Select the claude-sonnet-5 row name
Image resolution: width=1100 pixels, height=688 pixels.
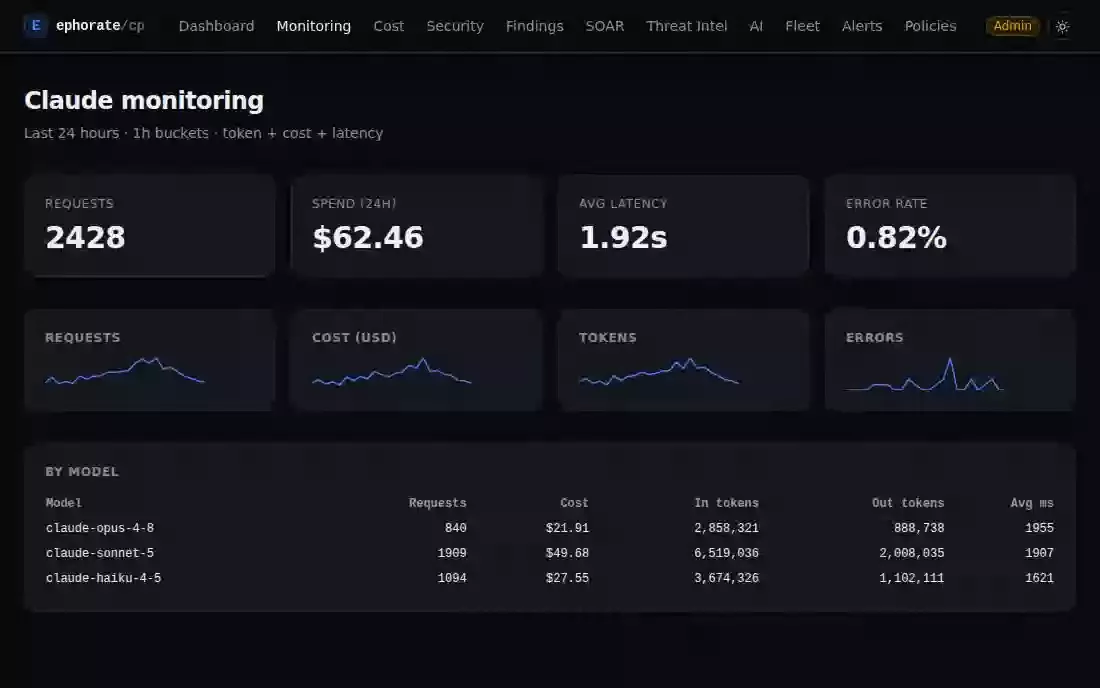pyautogui.click(x=100, y=553)
